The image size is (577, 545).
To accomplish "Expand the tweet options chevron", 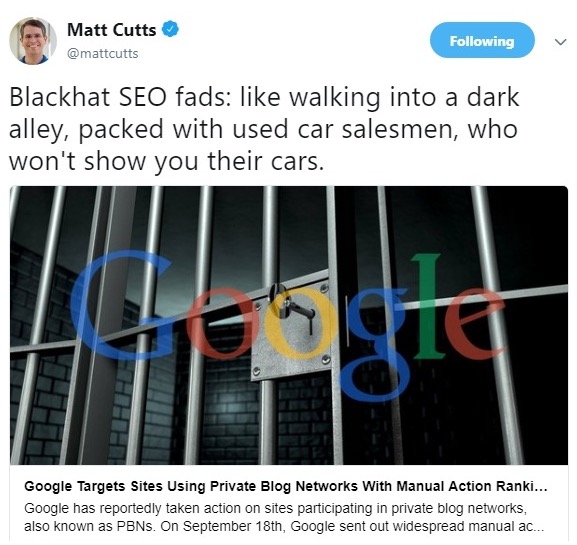I will [560, 42].
